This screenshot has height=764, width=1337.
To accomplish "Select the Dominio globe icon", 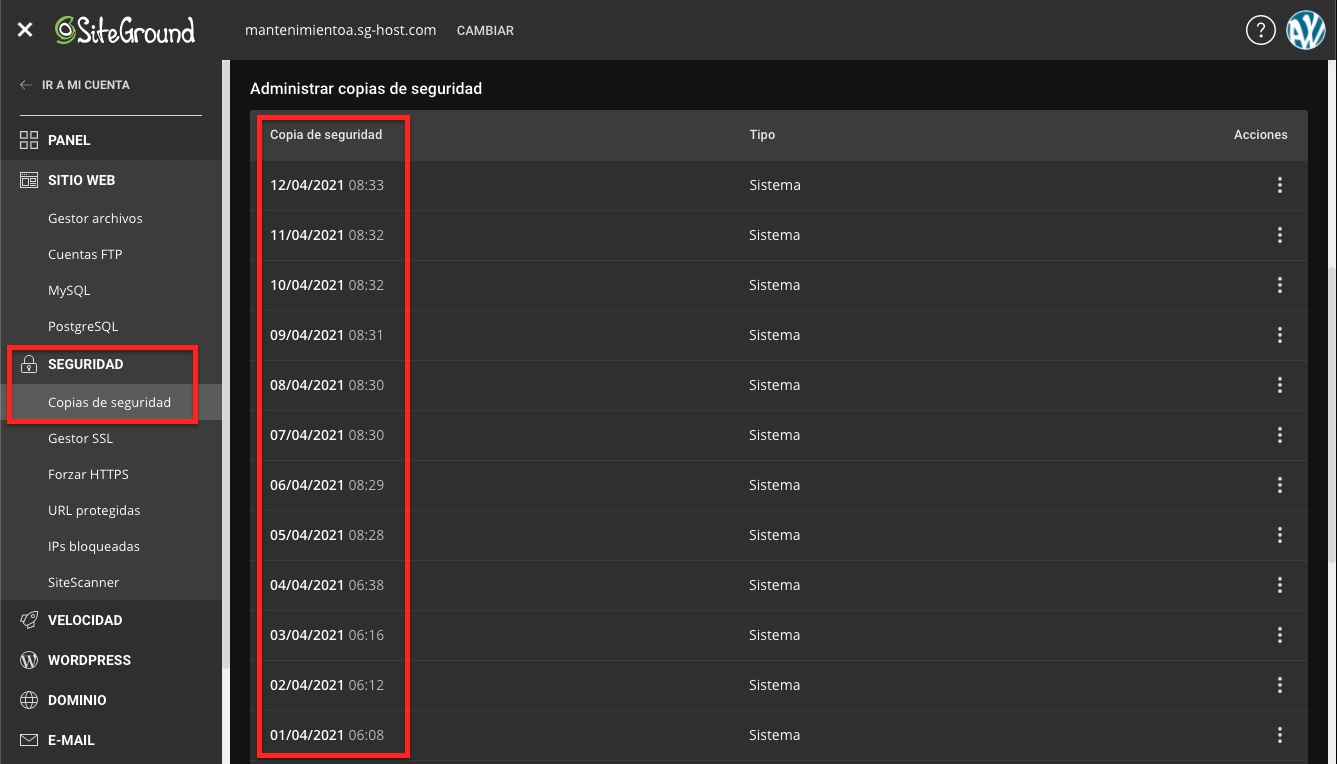I will tap(29, 700).
